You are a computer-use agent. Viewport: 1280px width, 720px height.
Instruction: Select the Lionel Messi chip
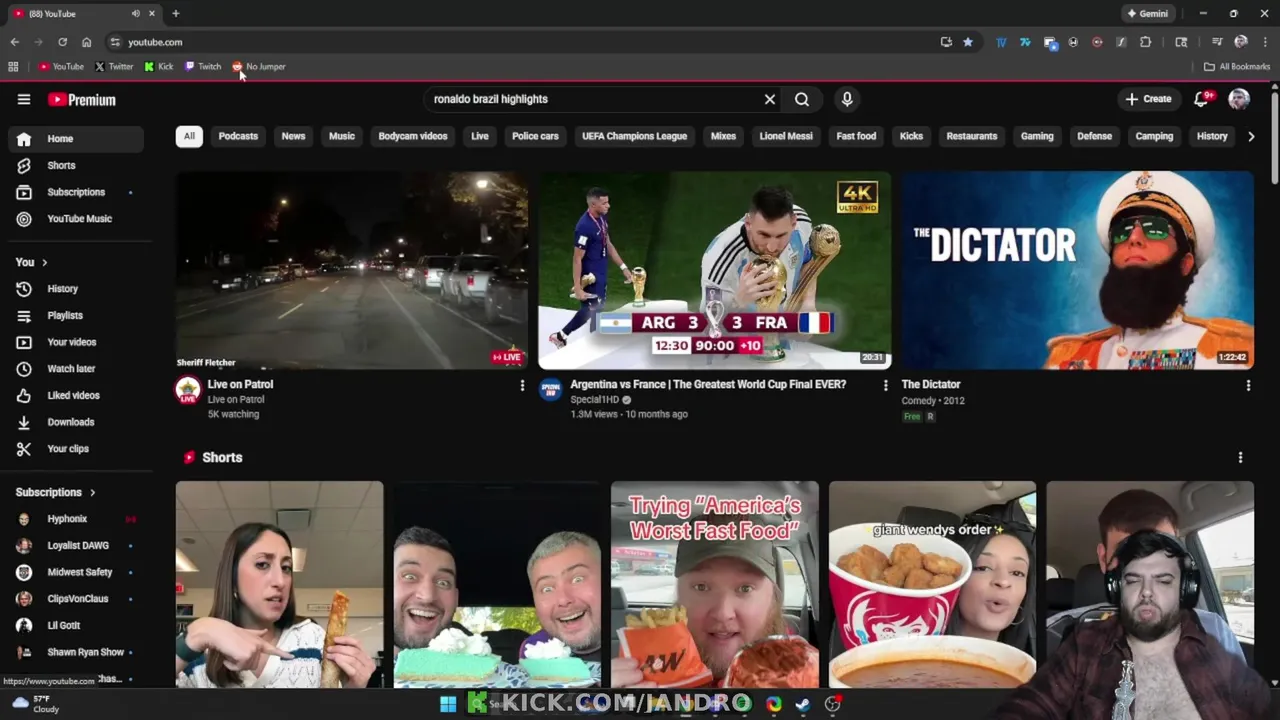tap(786, 136)
